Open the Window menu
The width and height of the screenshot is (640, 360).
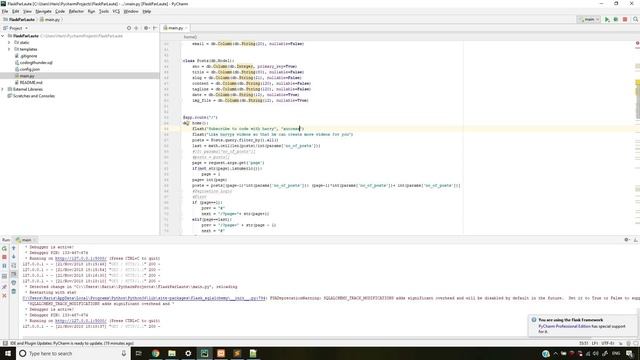(131, 11)
